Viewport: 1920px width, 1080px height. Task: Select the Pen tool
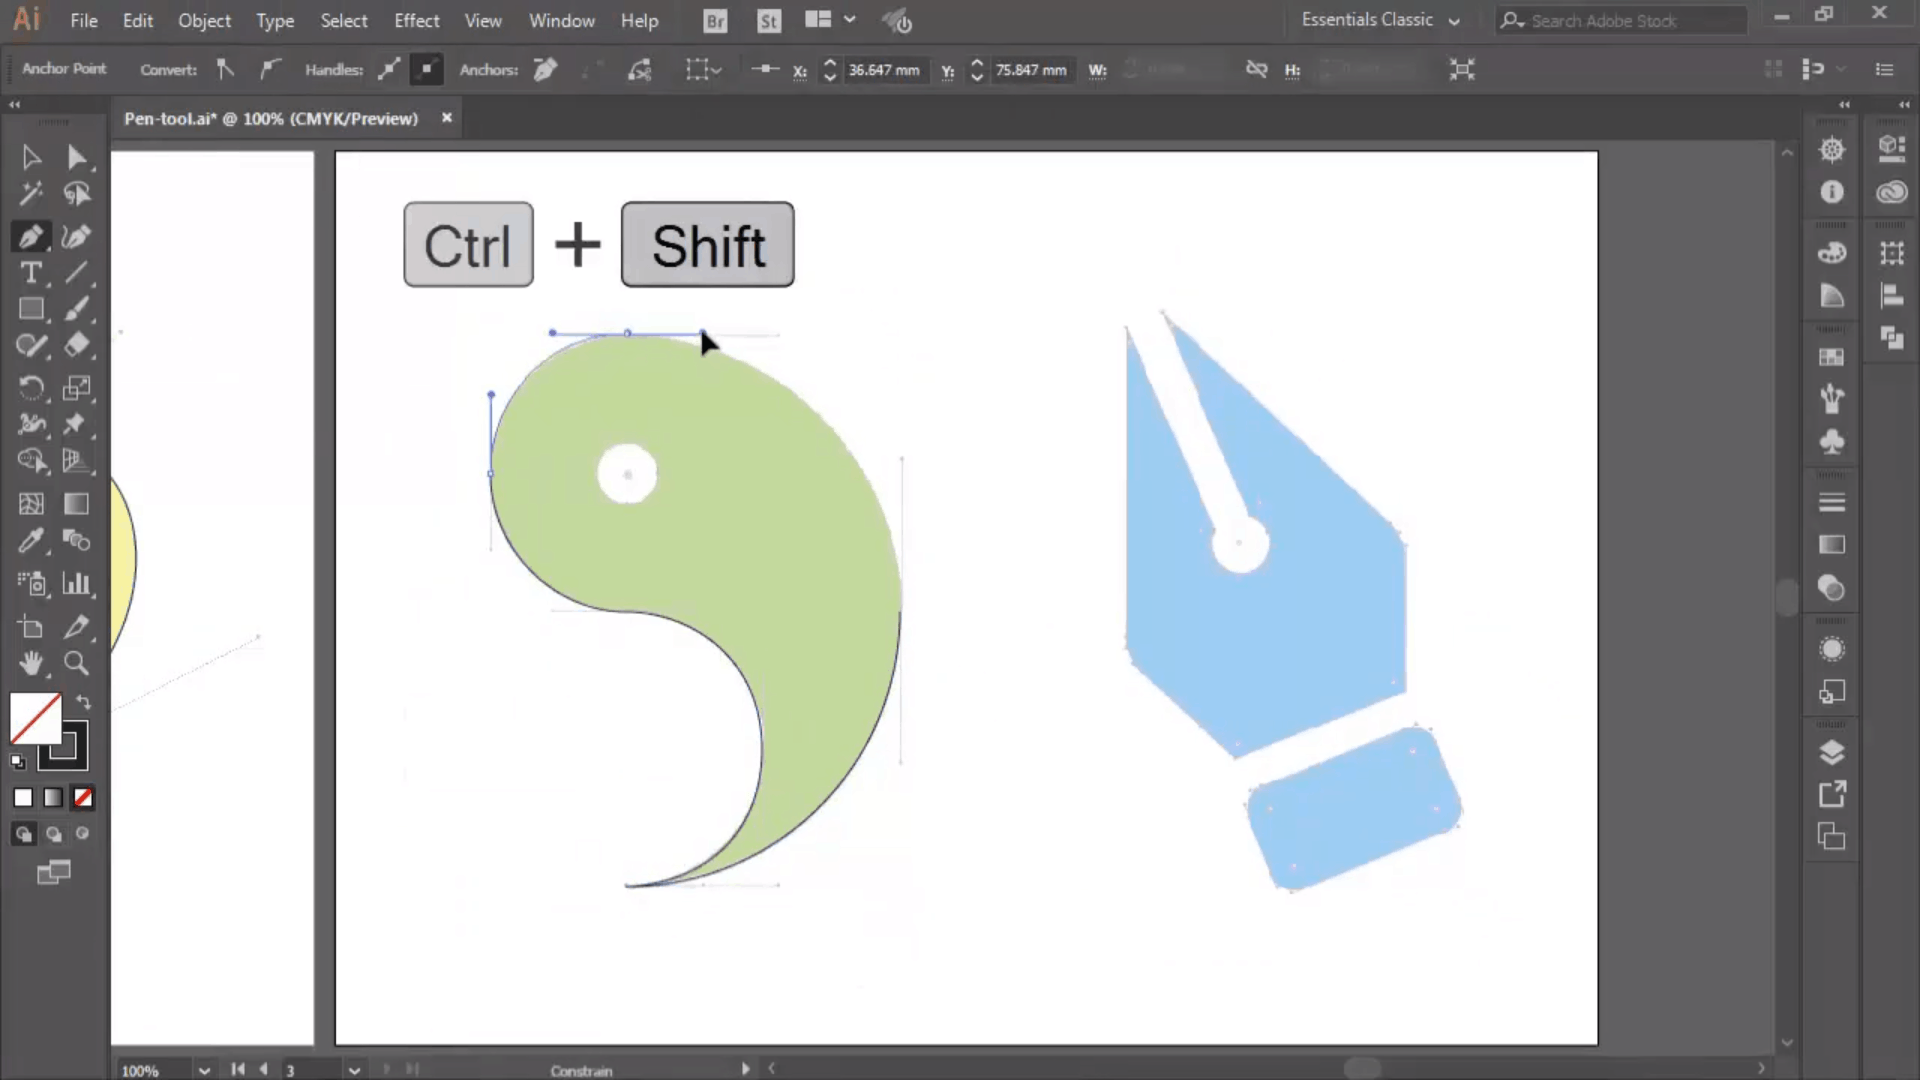coord(31,236)
